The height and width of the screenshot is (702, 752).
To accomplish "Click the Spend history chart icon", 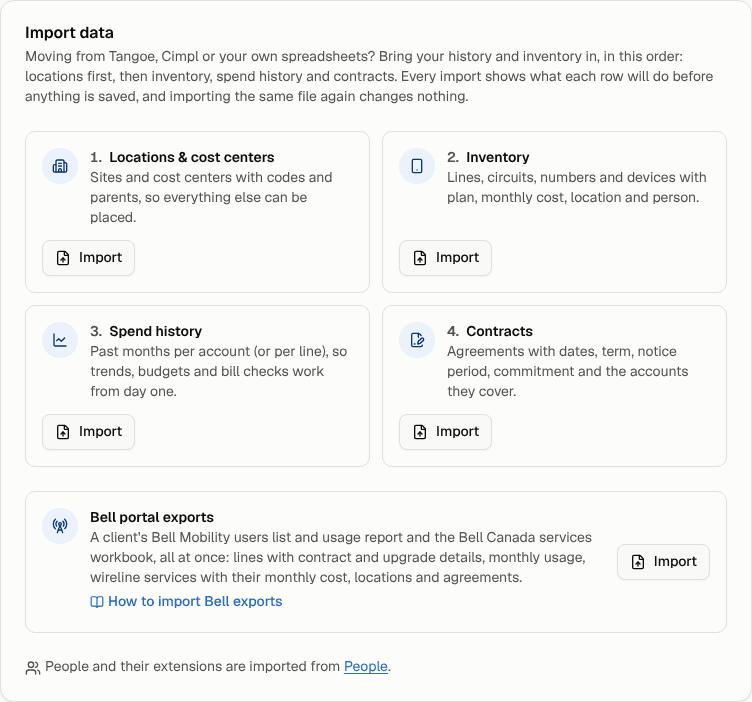I will (60, 340).
